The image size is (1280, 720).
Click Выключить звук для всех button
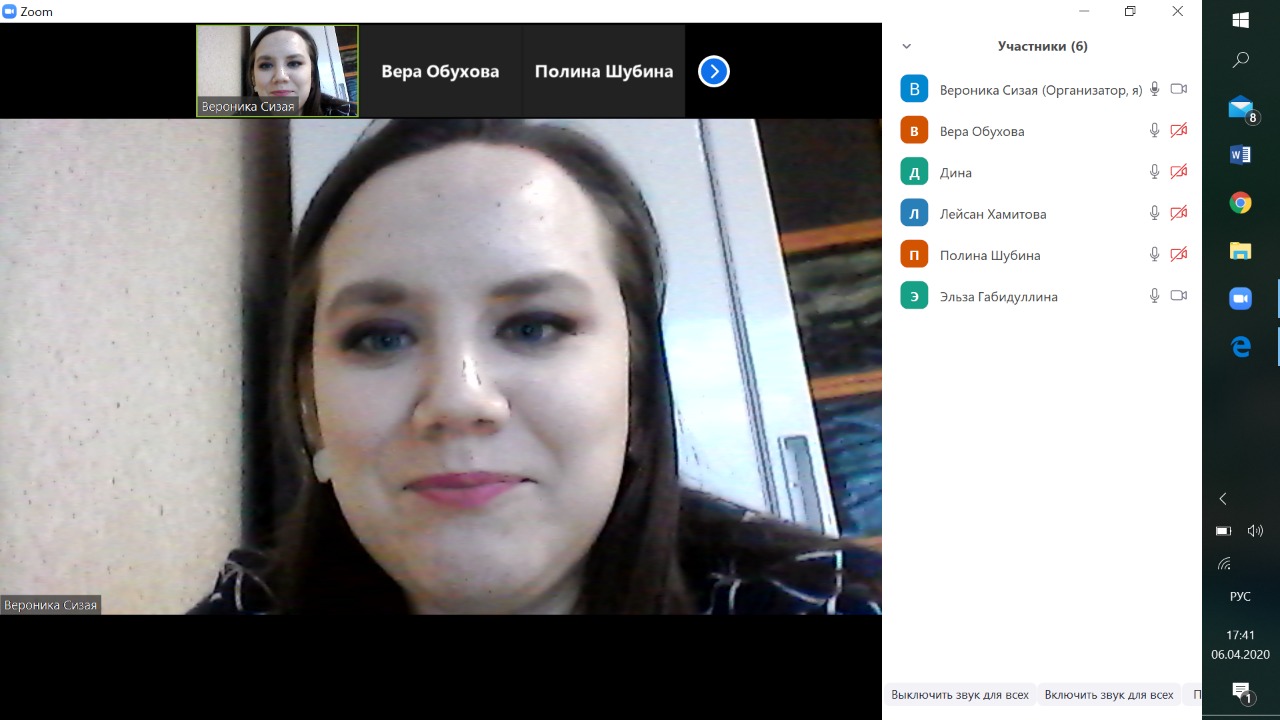959,694
